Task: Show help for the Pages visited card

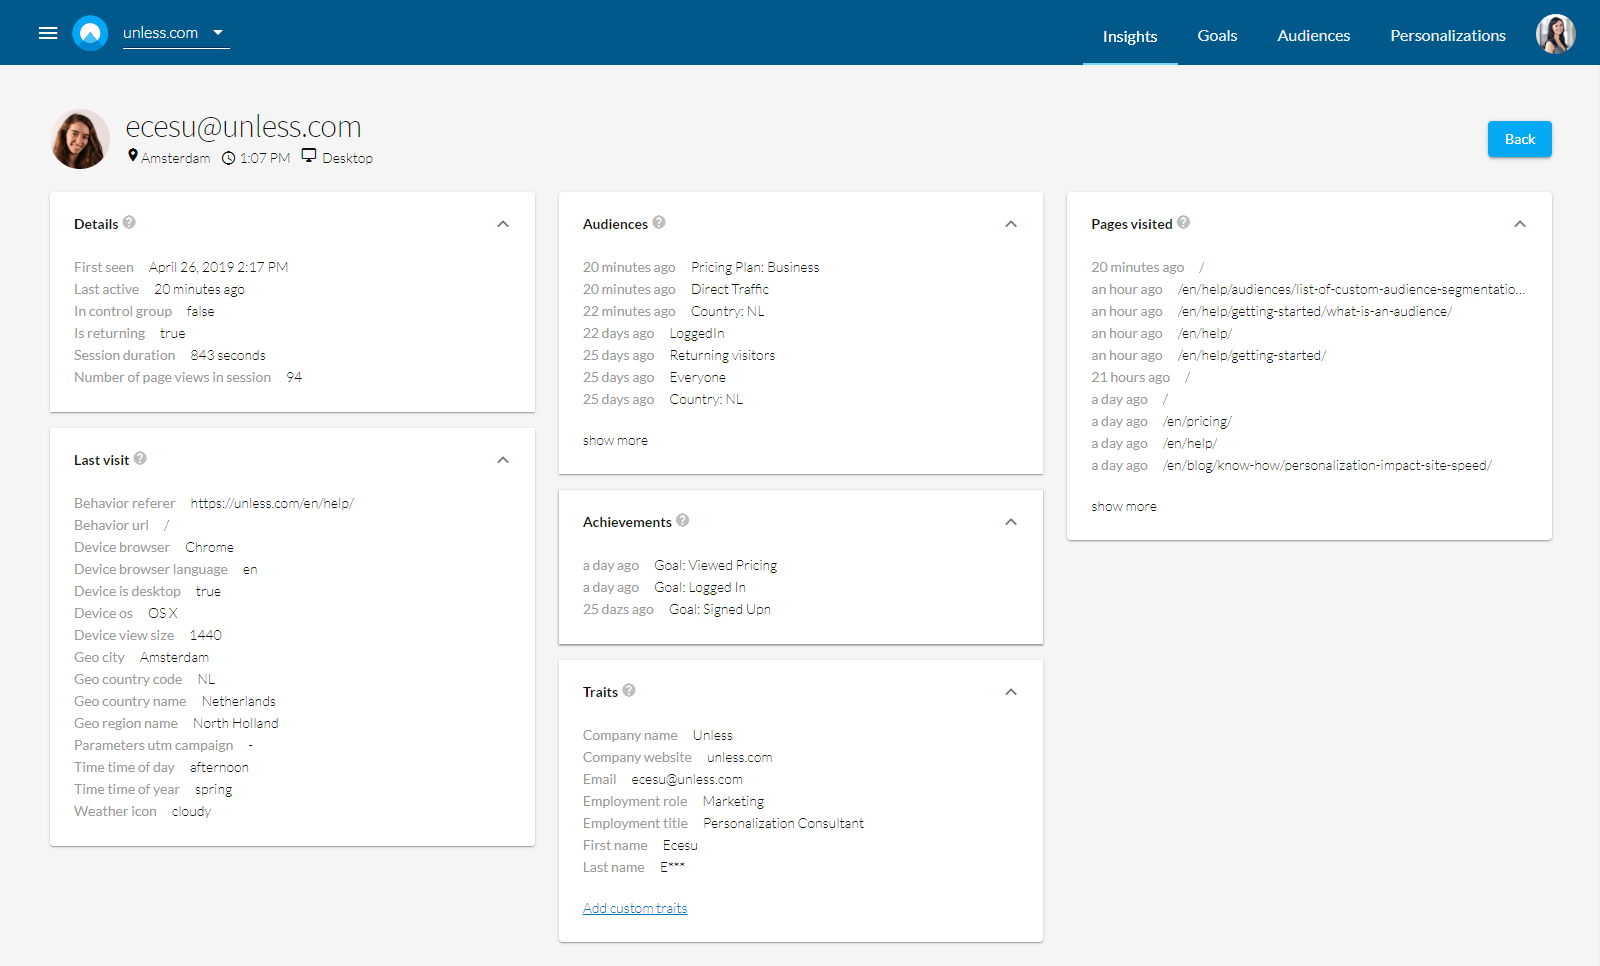Action: pos(1184,223)
